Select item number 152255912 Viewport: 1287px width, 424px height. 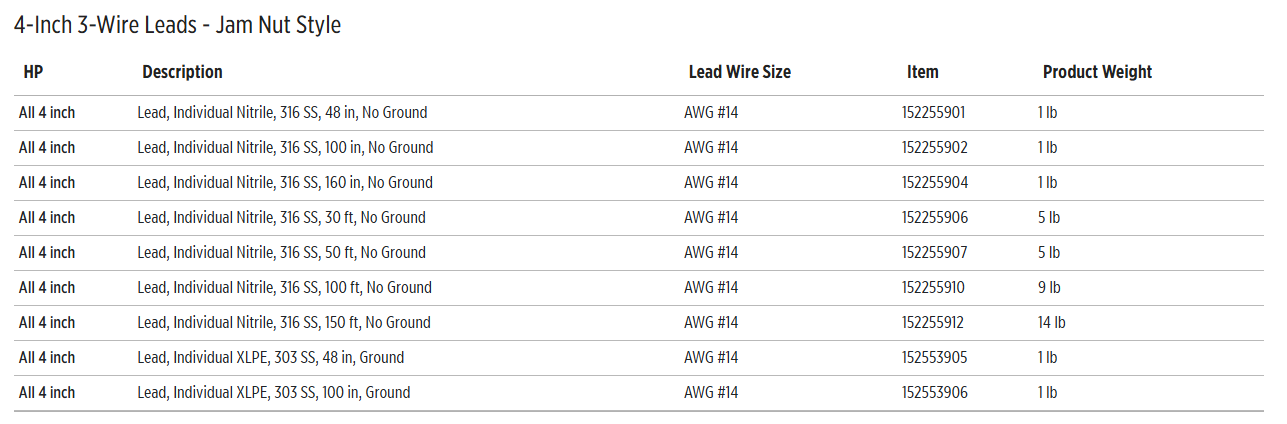coord(933,323)
